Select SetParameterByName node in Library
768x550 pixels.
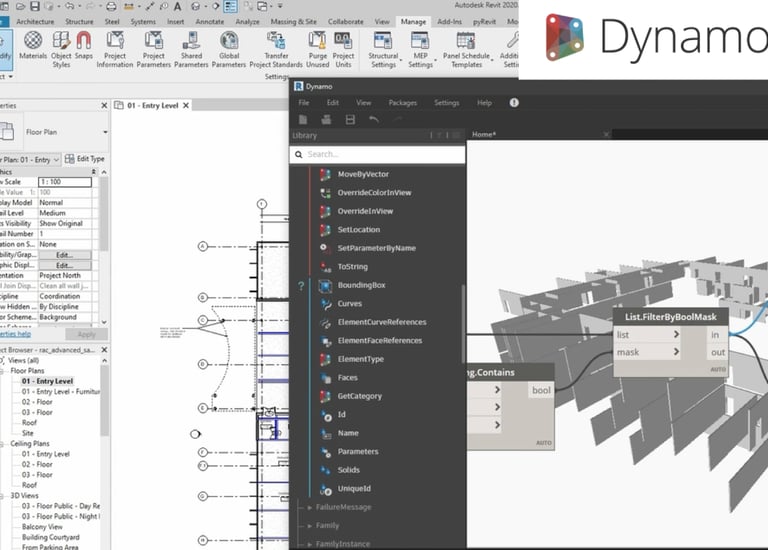[376, 248]
